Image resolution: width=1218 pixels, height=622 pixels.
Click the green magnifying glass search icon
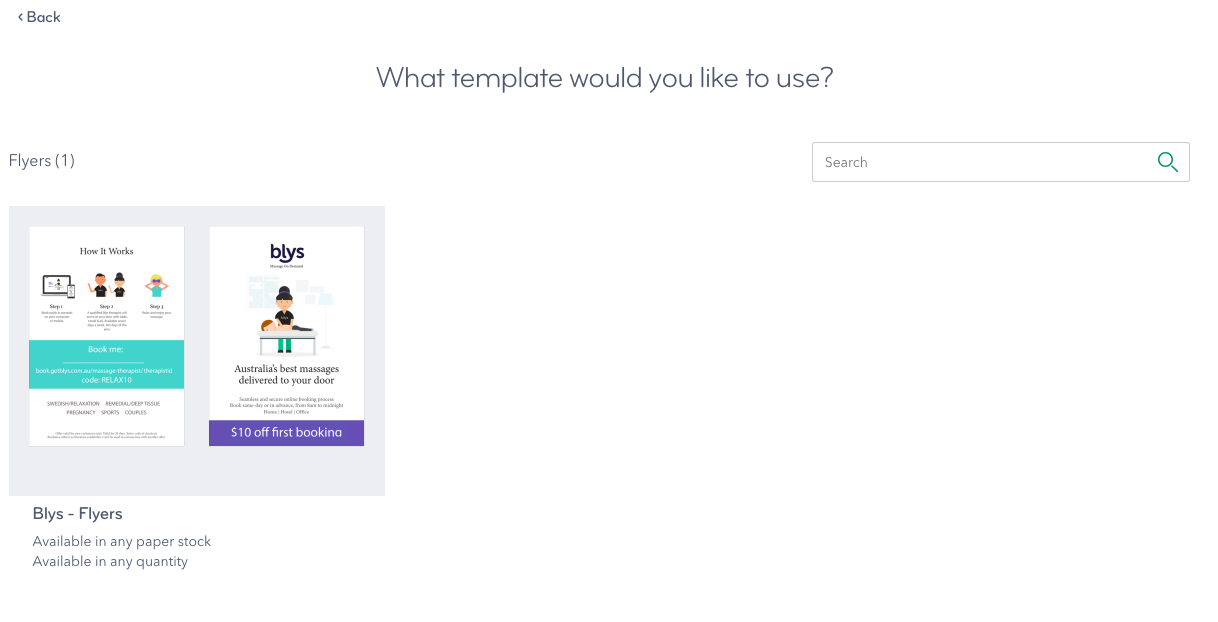(x=1167, y=162)
